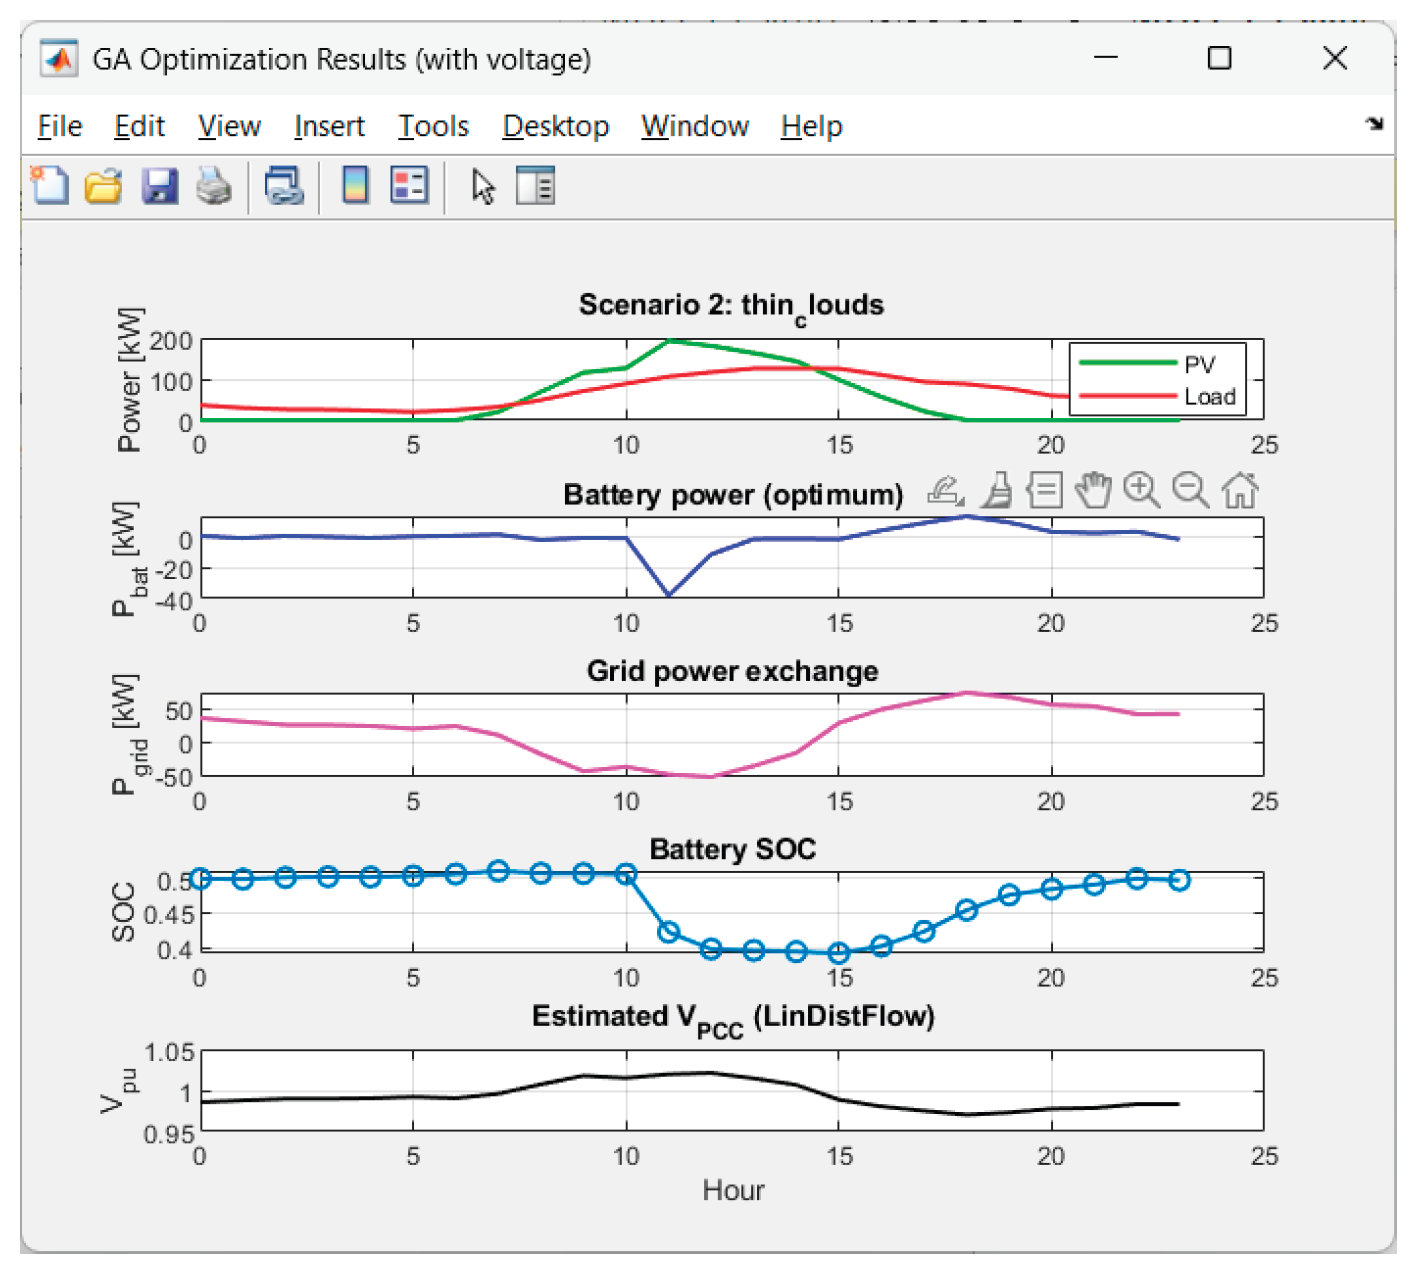1419x1273 pixels.
Task: Toggle the Edit Plot arrow tool
Action: (x=483, y=186)
